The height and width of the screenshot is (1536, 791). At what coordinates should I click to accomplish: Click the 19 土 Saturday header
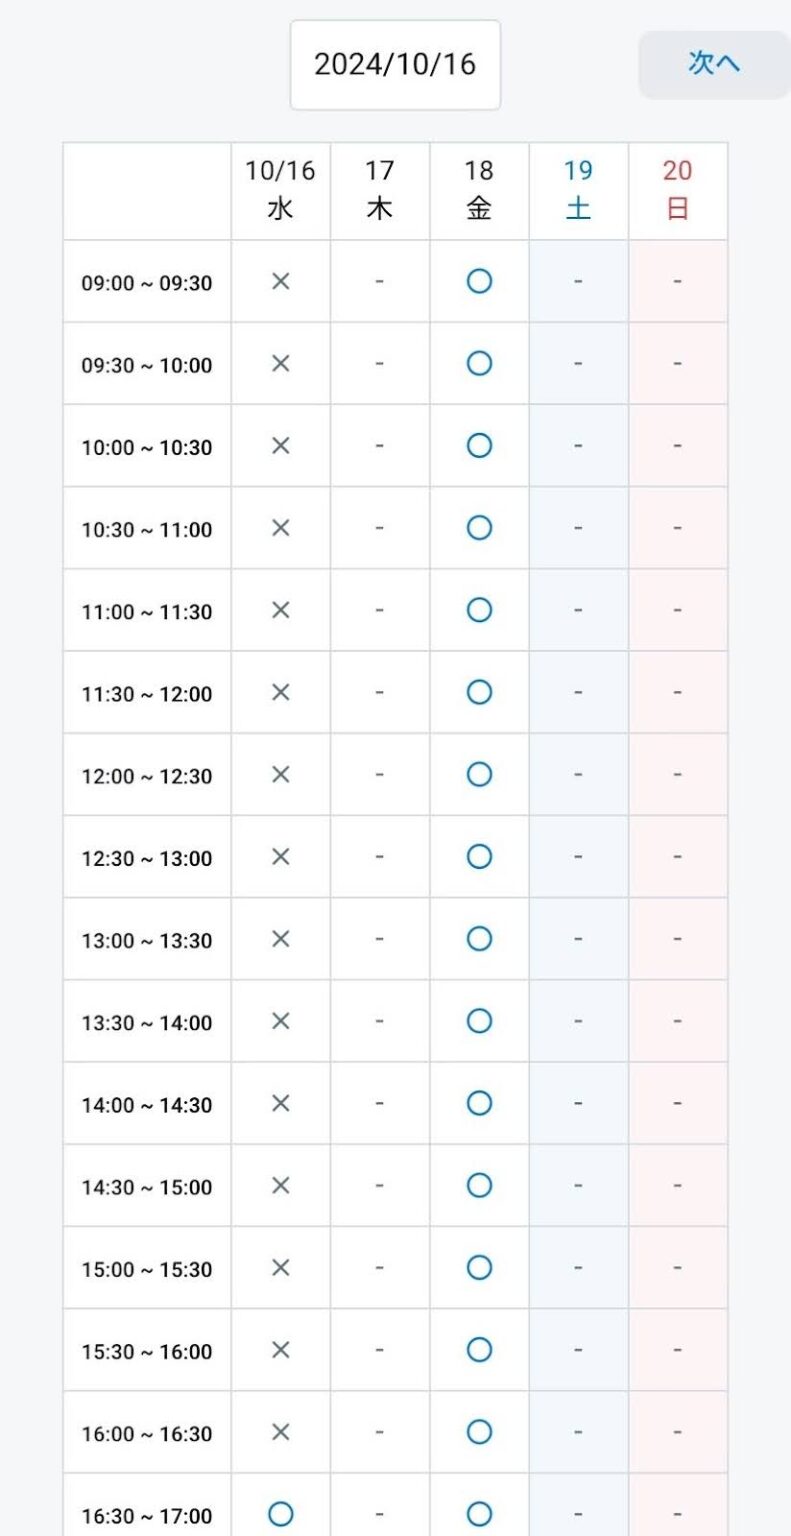(x=578, y=190)
